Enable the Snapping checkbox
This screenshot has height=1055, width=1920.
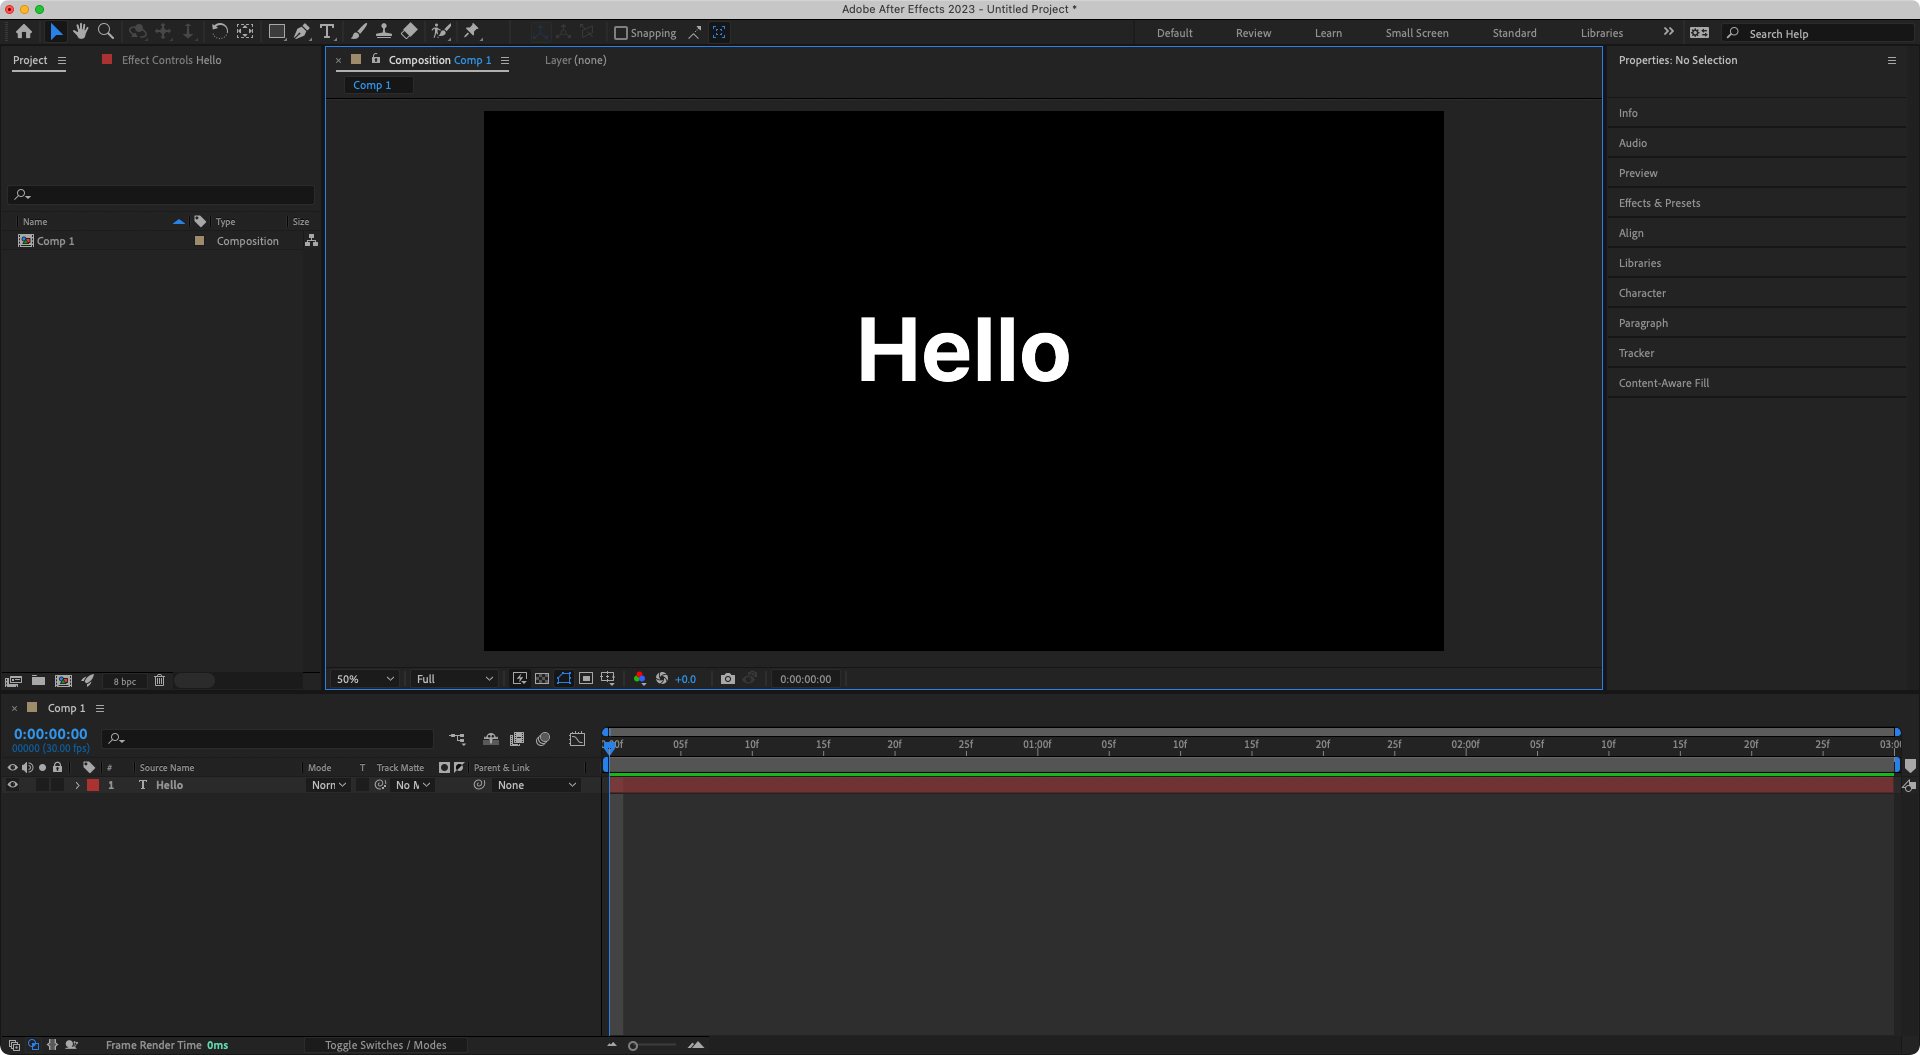(621, 33)
